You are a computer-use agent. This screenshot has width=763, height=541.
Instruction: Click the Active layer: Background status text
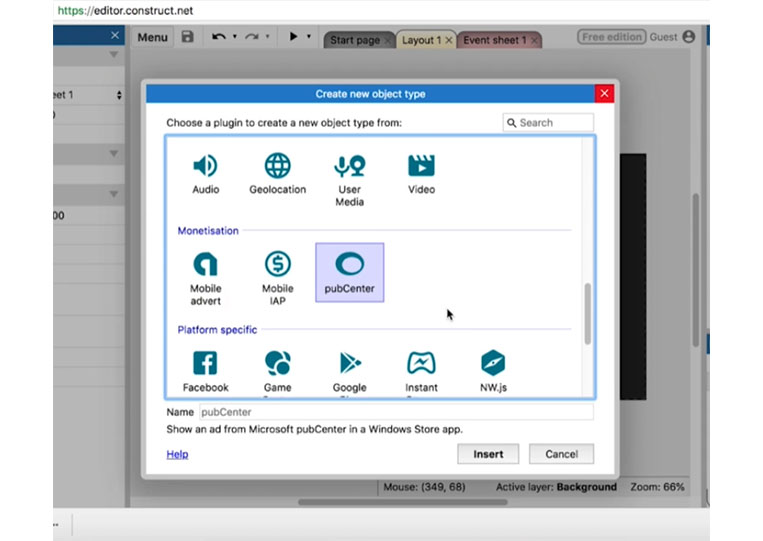tap(556, 487)
